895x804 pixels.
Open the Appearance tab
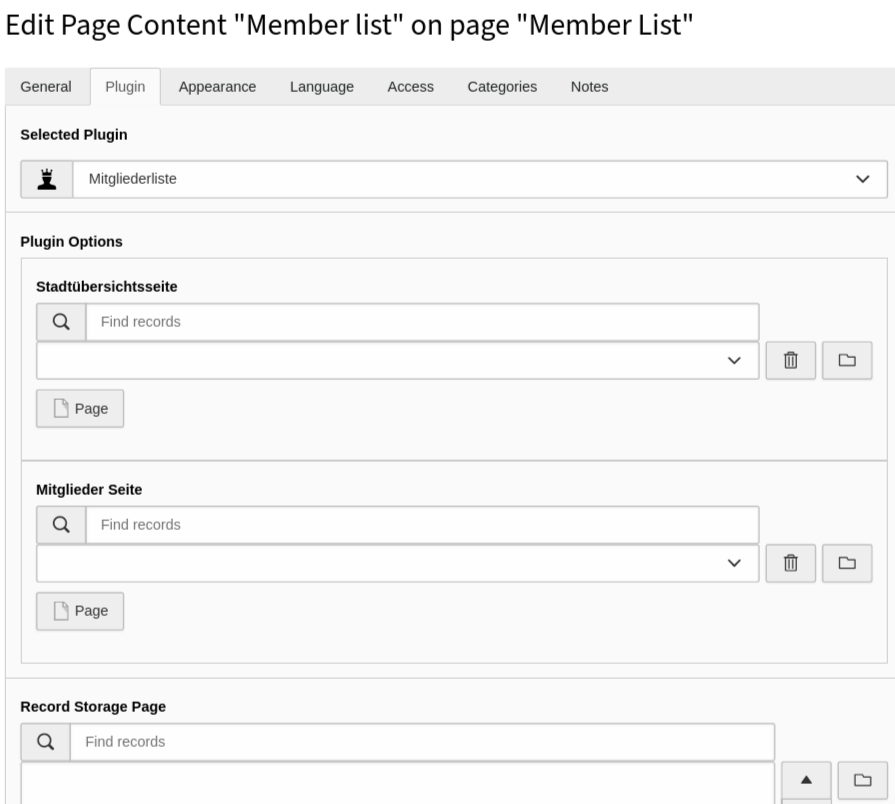click(217, 87)
